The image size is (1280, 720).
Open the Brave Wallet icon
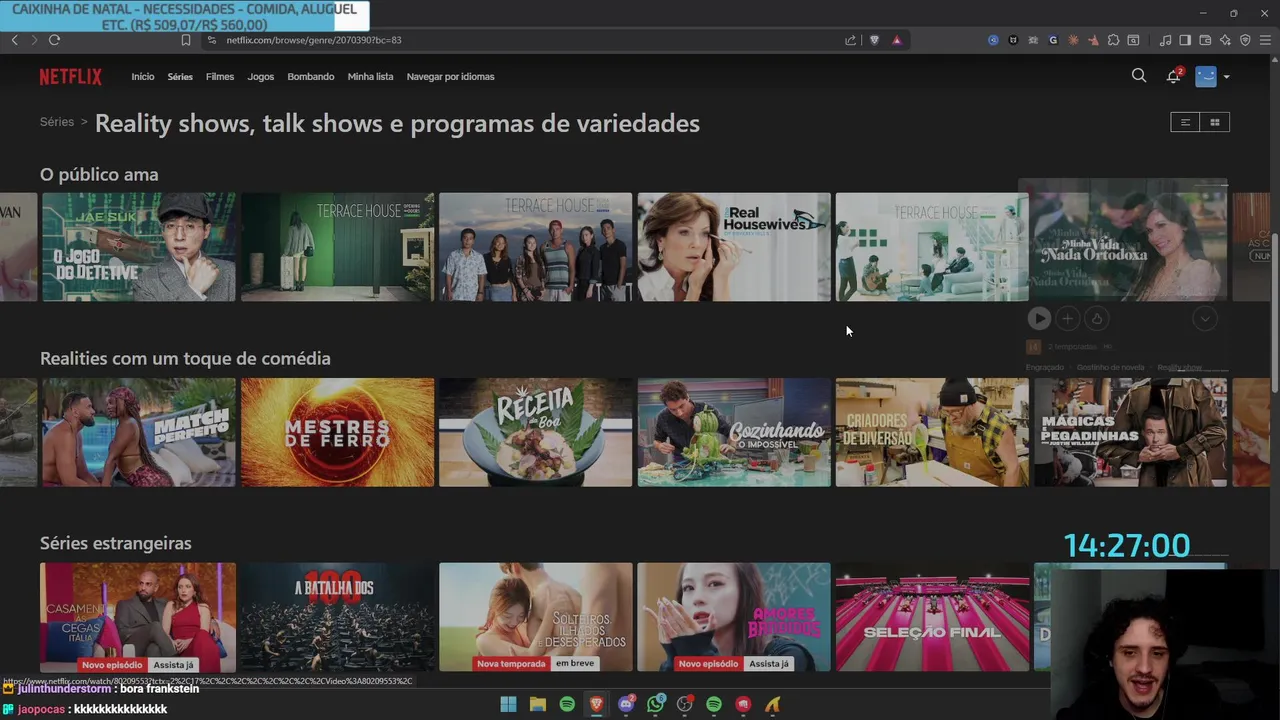coord(1205,40)
